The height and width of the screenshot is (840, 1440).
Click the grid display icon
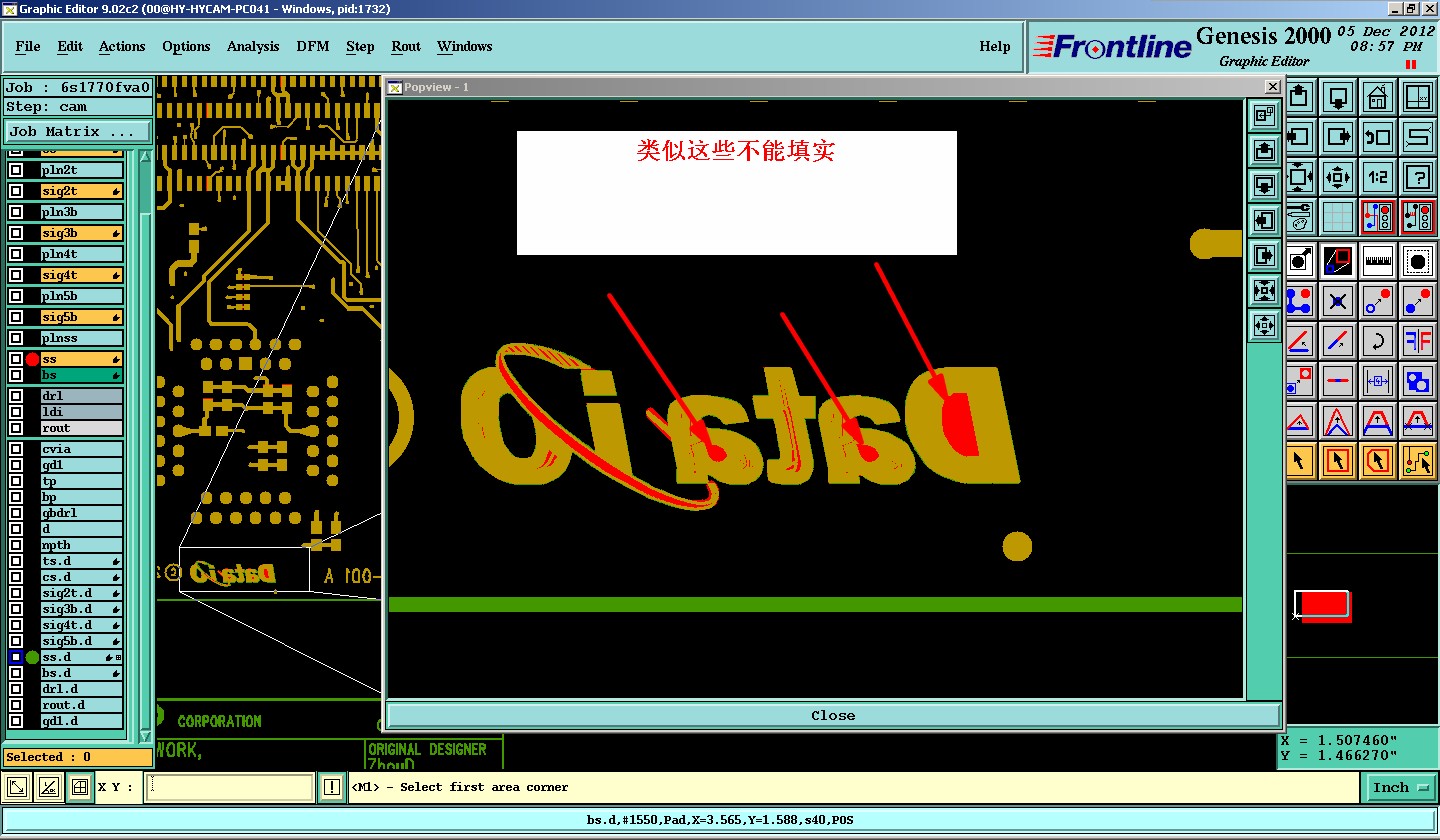point(1338,216)
